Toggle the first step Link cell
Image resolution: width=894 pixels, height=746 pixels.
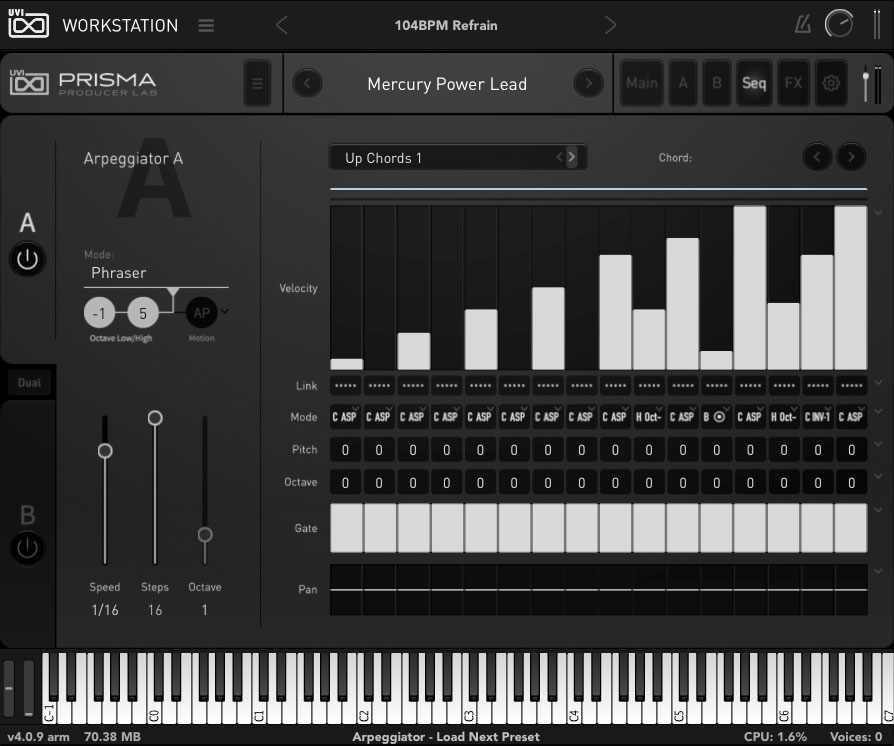point(346,386)
